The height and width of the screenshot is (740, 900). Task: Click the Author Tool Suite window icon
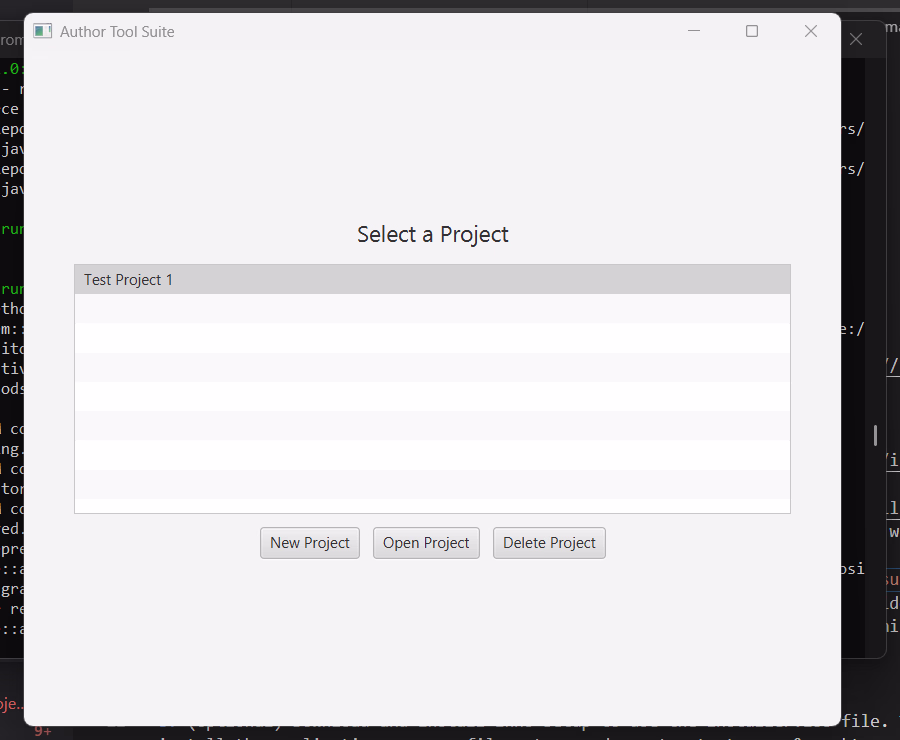click(42, 31)
